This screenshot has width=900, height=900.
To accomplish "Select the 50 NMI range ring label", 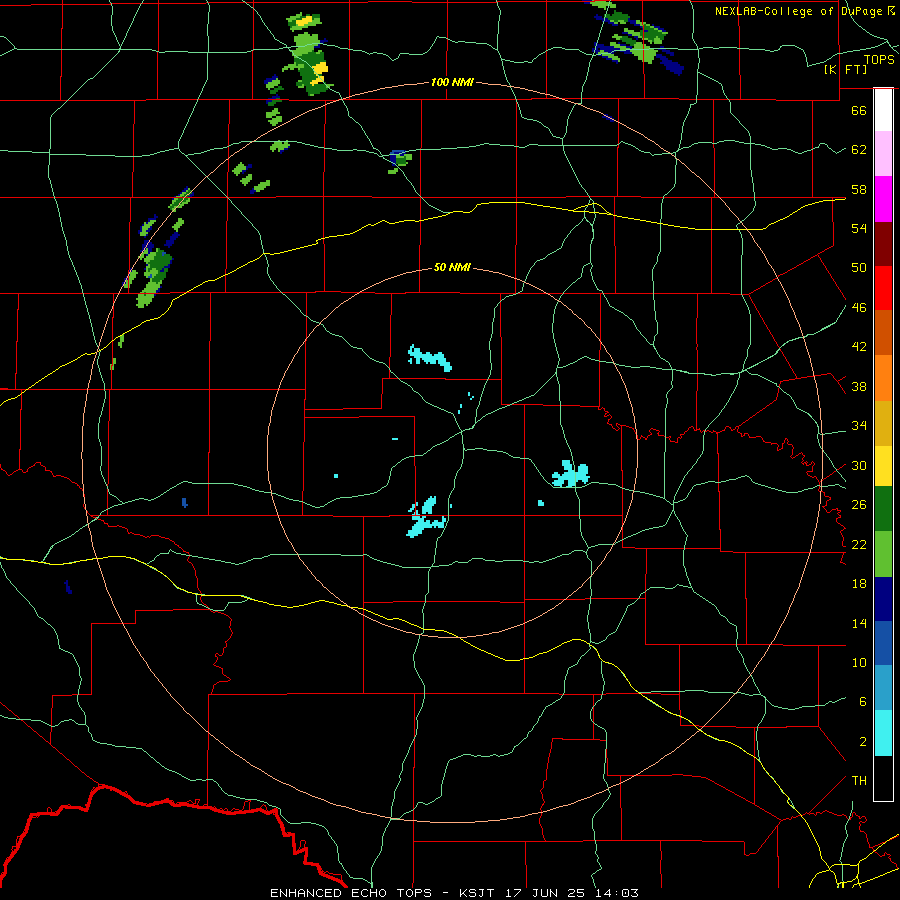I will point(452,267).
